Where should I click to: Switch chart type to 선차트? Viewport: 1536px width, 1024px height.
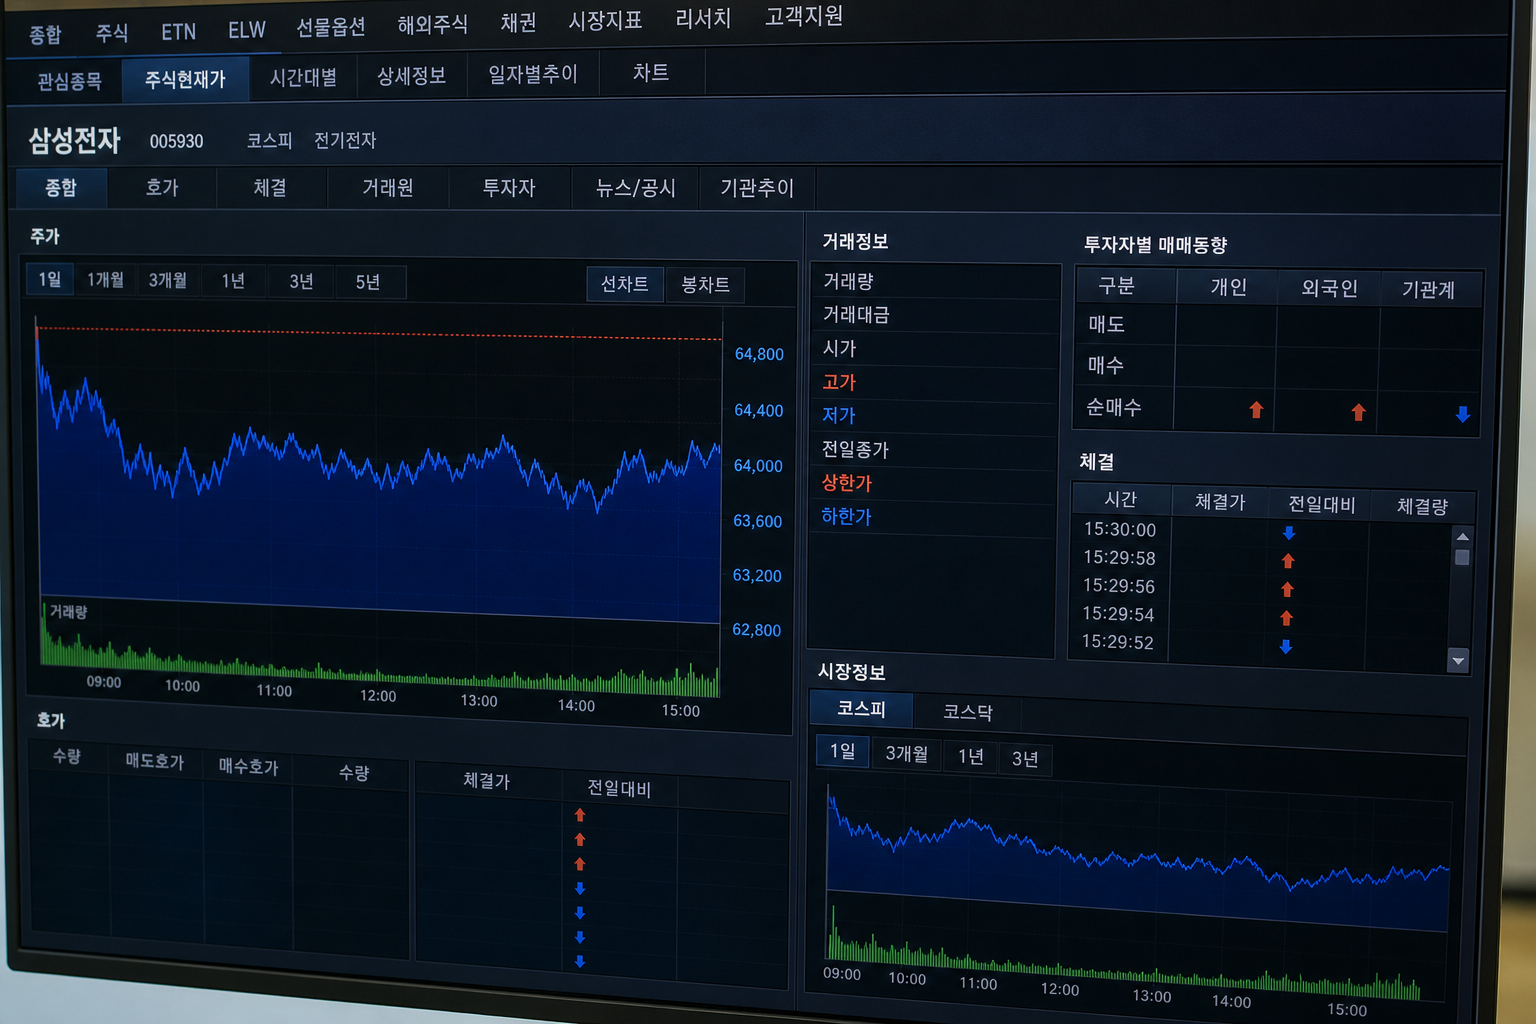pos(624,284)
